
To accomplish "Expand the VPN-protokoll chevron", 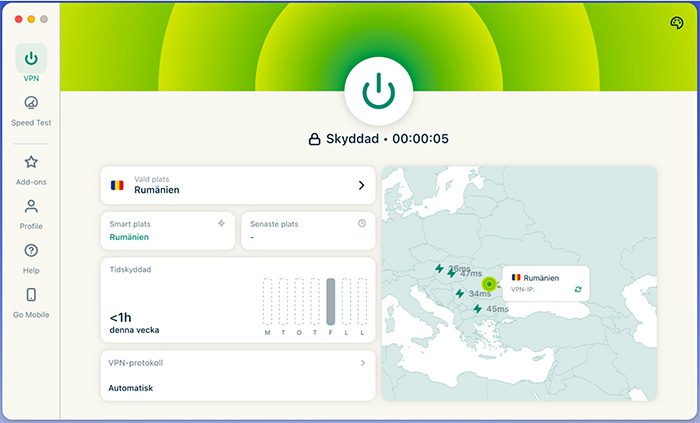I will (x=362, y=363).
